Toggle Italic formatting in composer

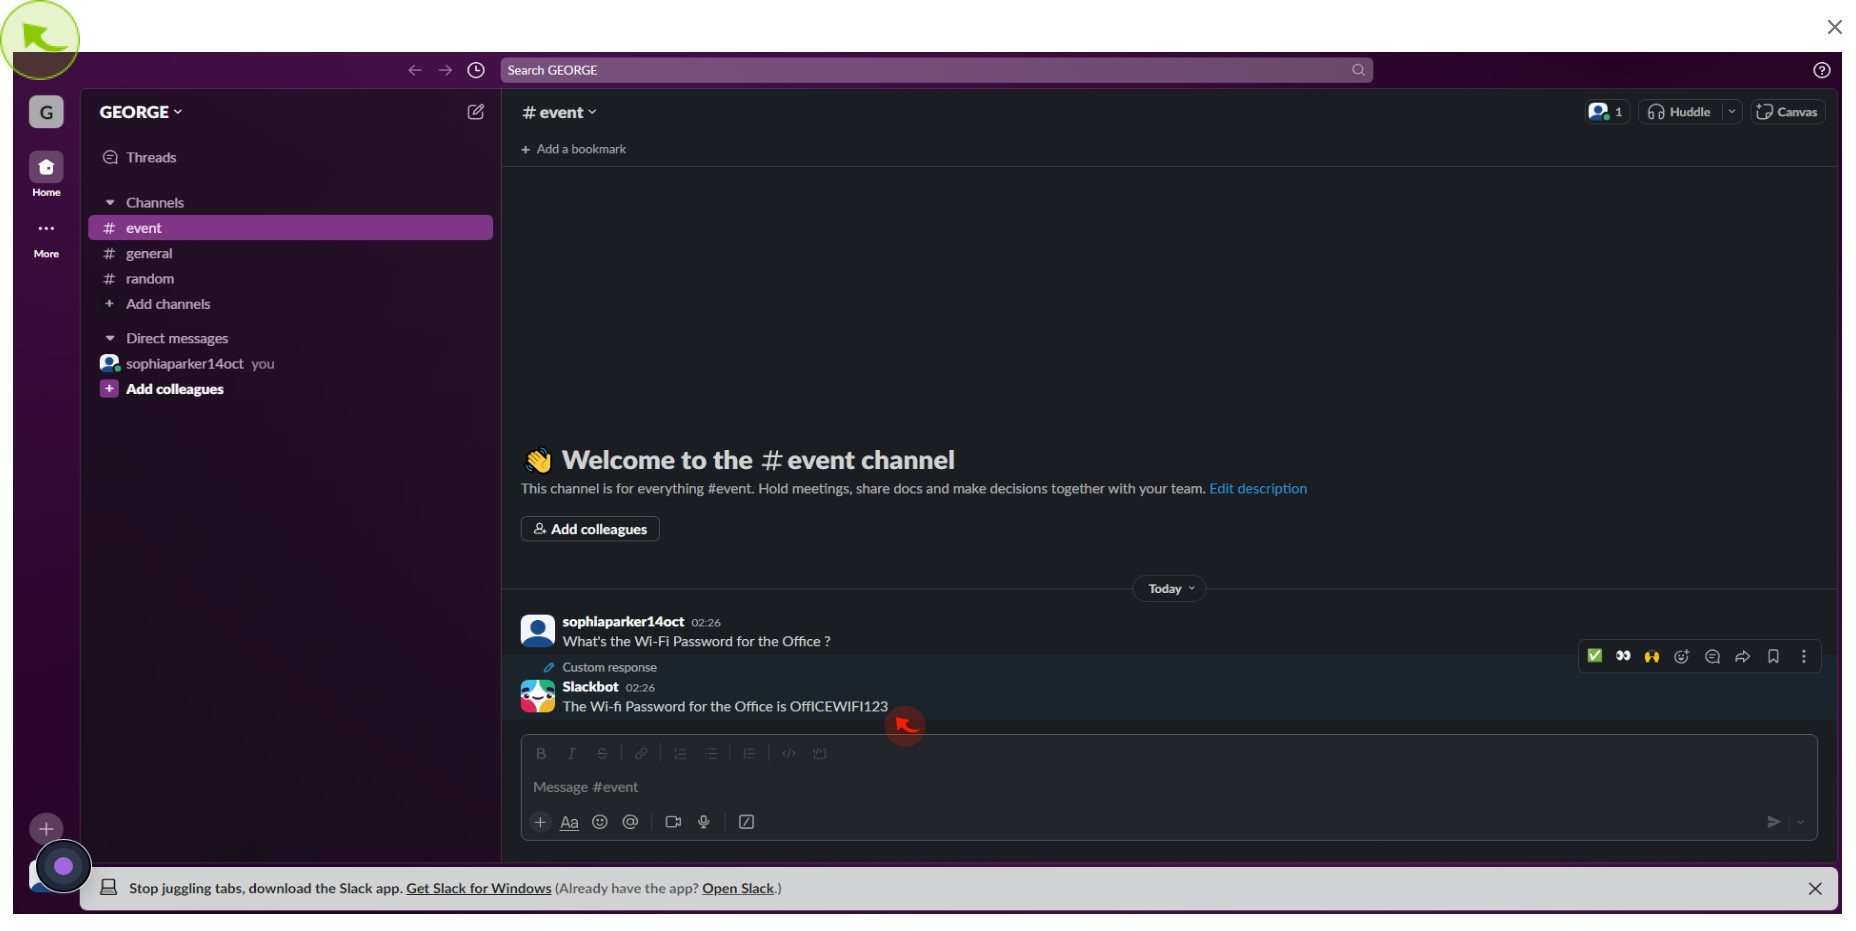click(571, 753)
